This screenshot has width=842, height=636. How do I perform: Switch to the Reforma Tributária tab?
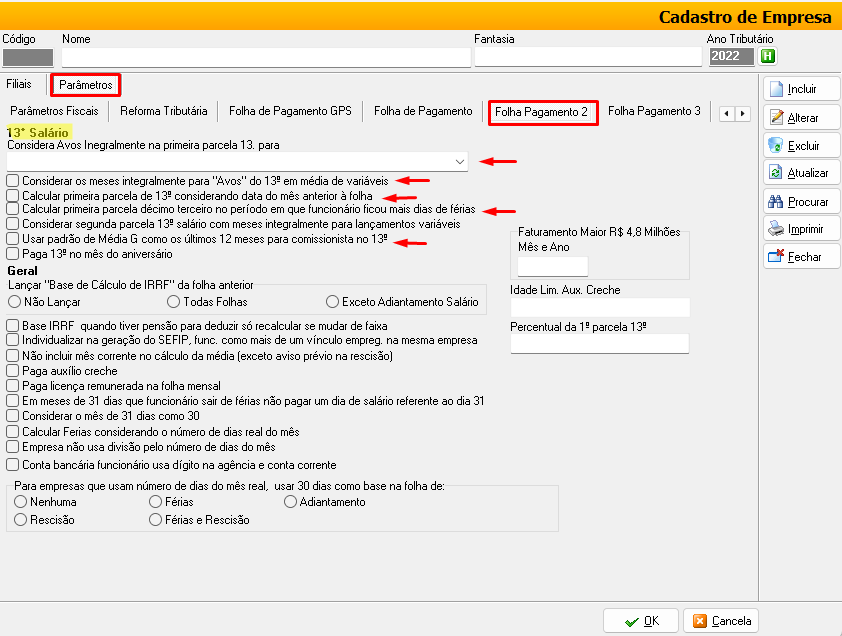(164, 111)
